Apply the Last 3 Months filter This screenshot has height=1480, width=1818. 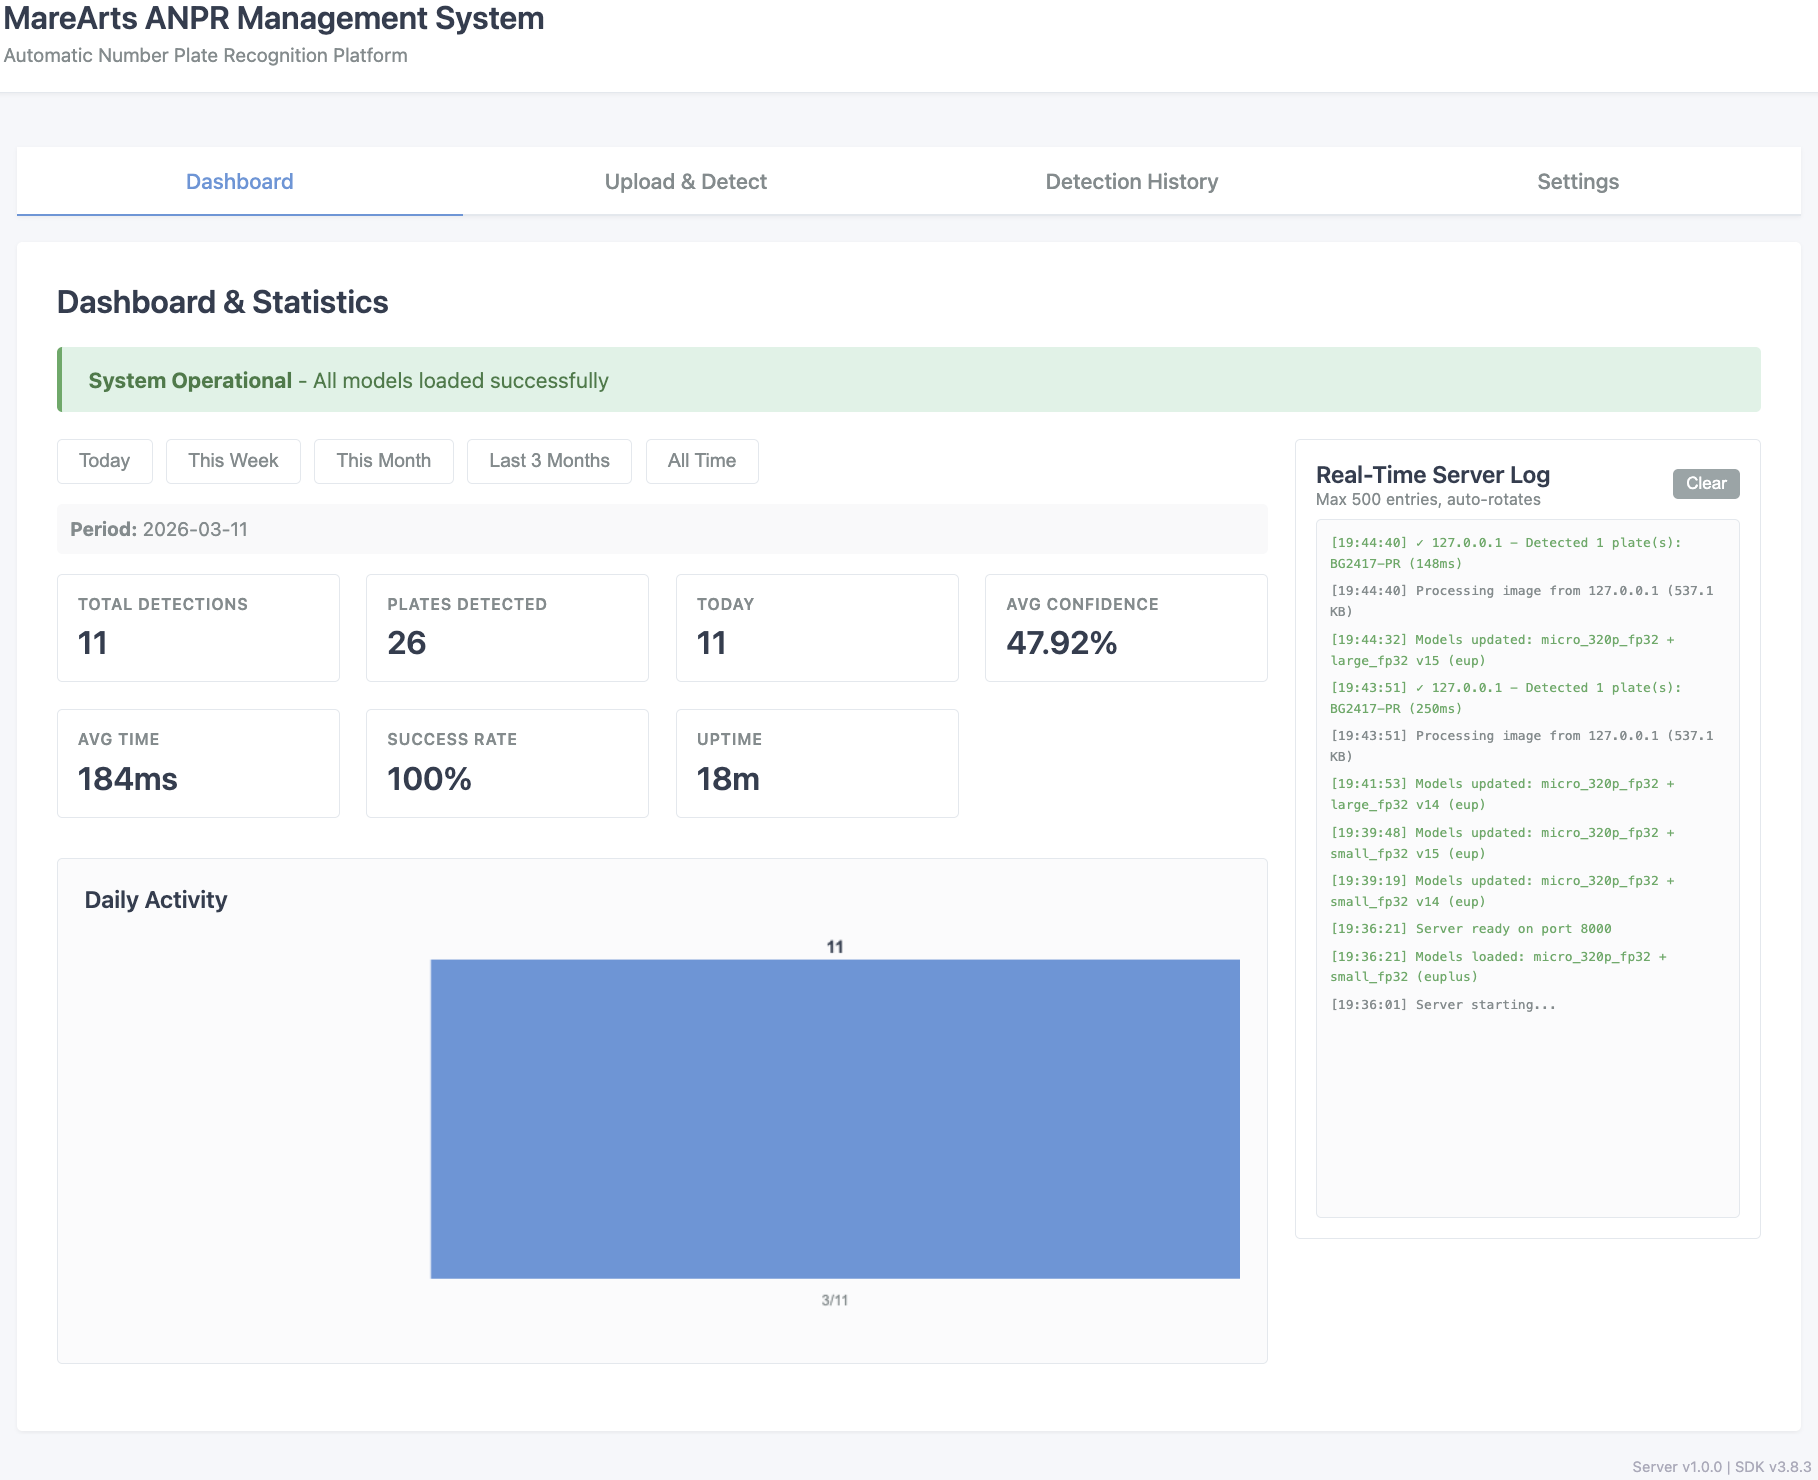[548, 461]
